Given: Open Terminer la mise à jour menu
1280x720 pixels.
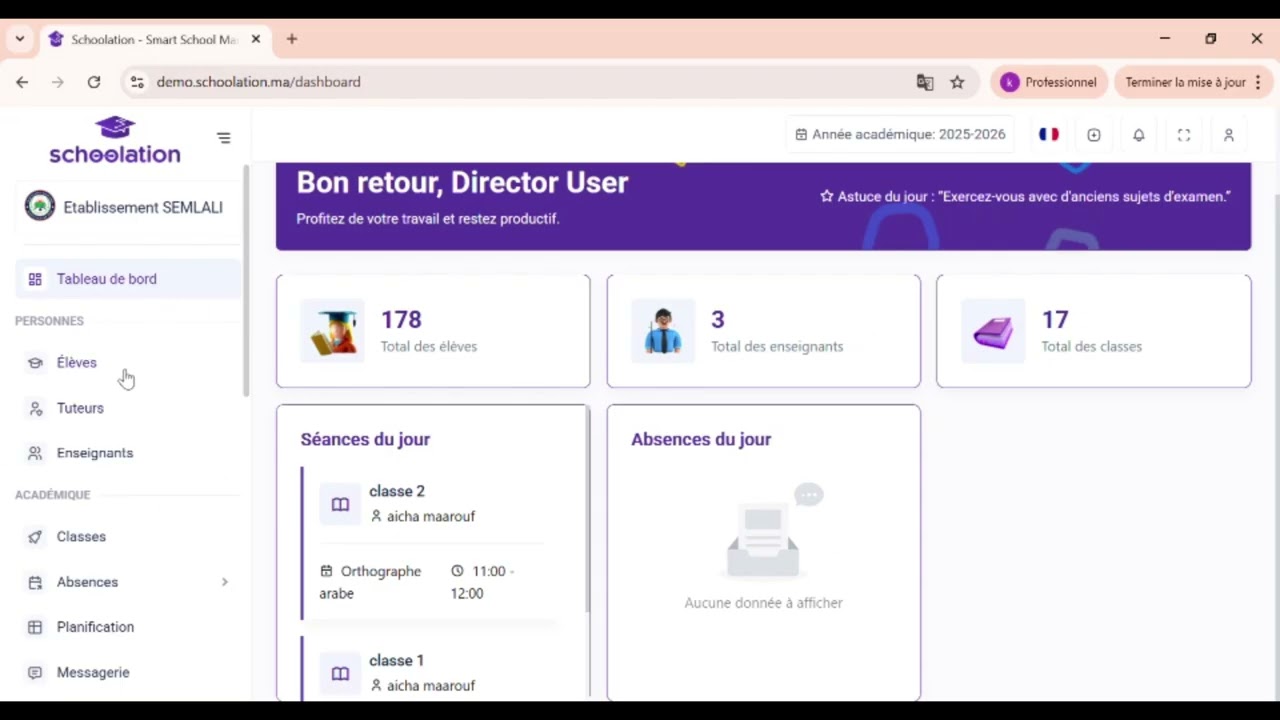Looking at the screenshot, I should [1194, 82].
